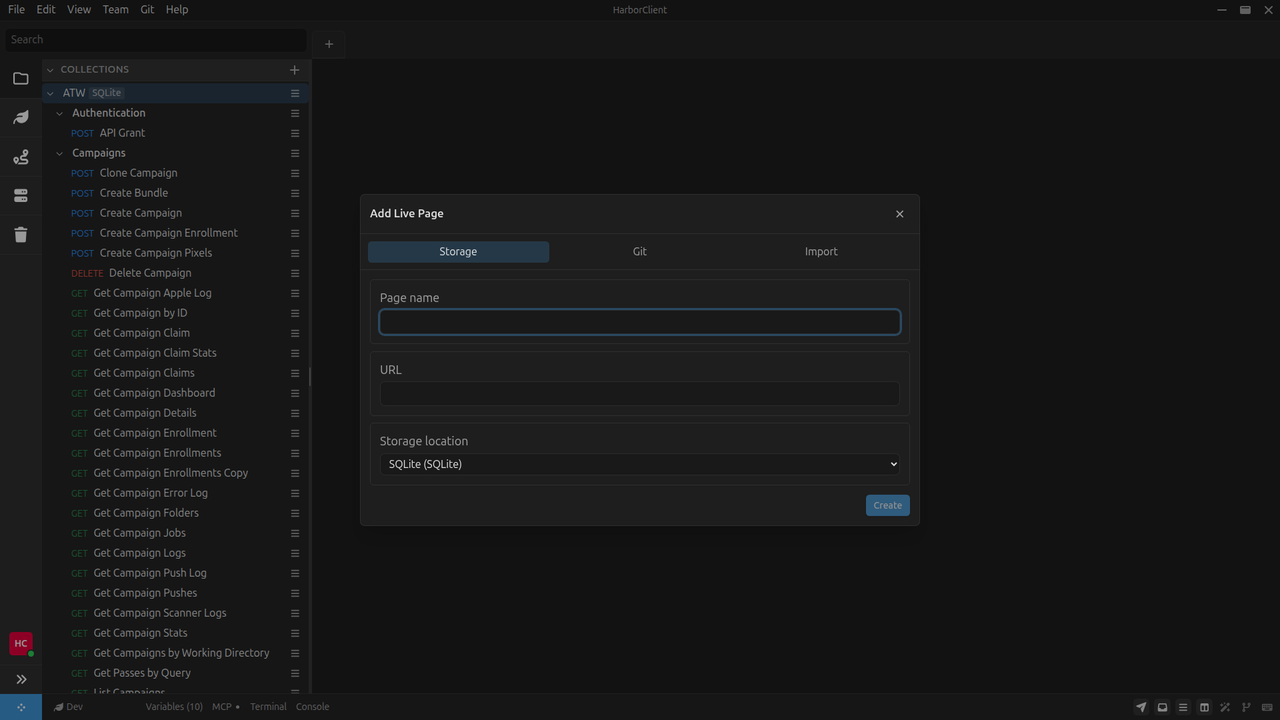1280x720 pixels.
Task: Open Variables (10) in the status bar
Action: click(x=174, y=707)
